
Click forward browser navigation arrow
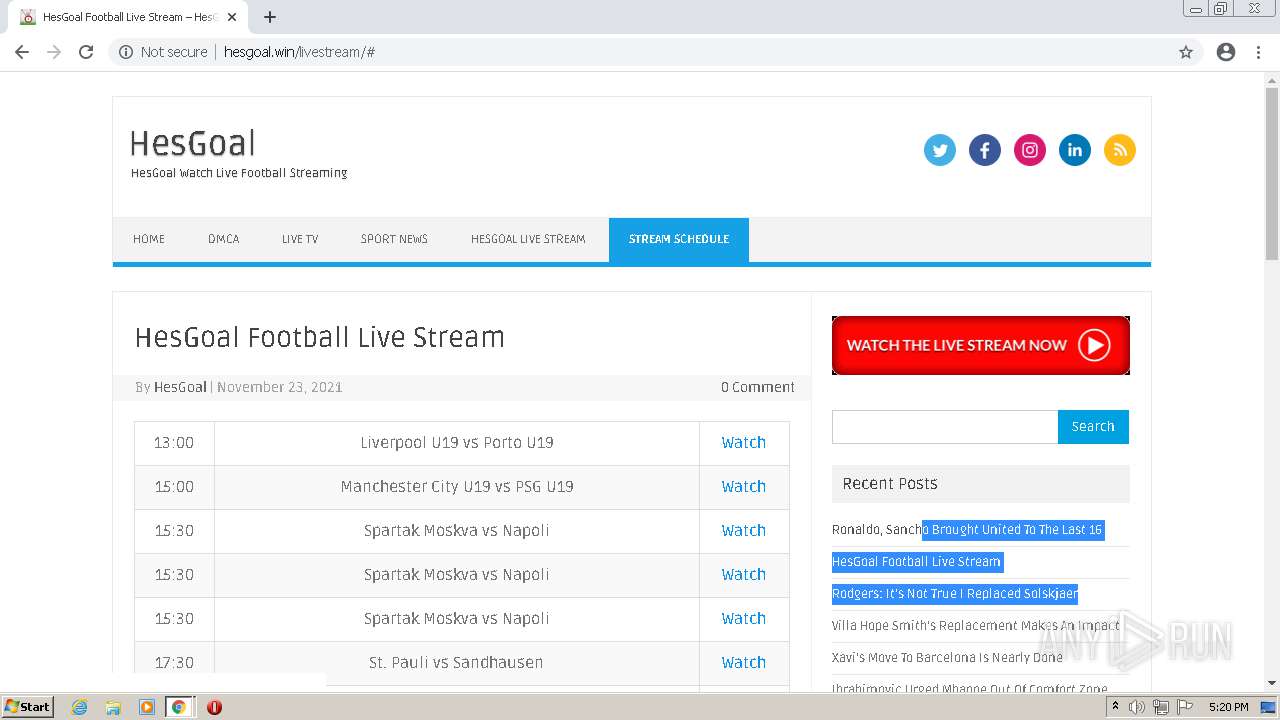pyautogui.click(x=54, y=52)
